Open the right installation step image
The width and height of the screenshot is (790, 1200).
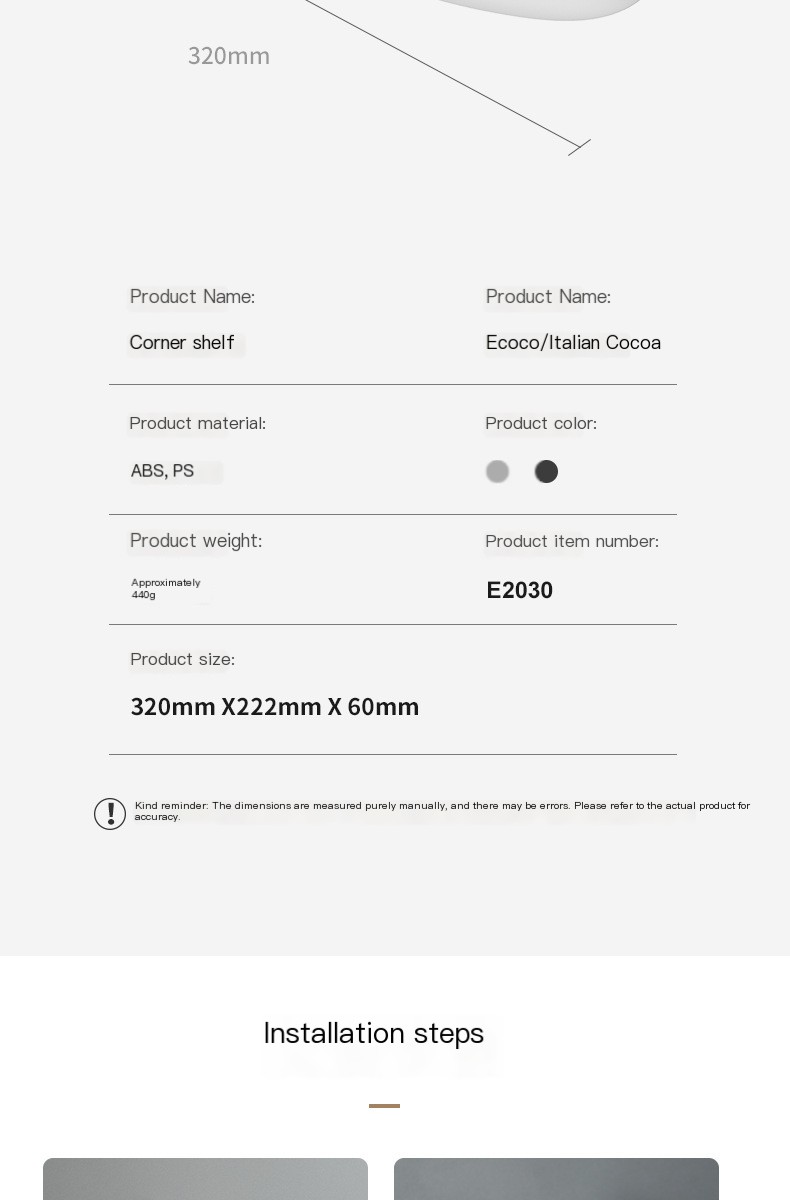[x=556, y=1179]
